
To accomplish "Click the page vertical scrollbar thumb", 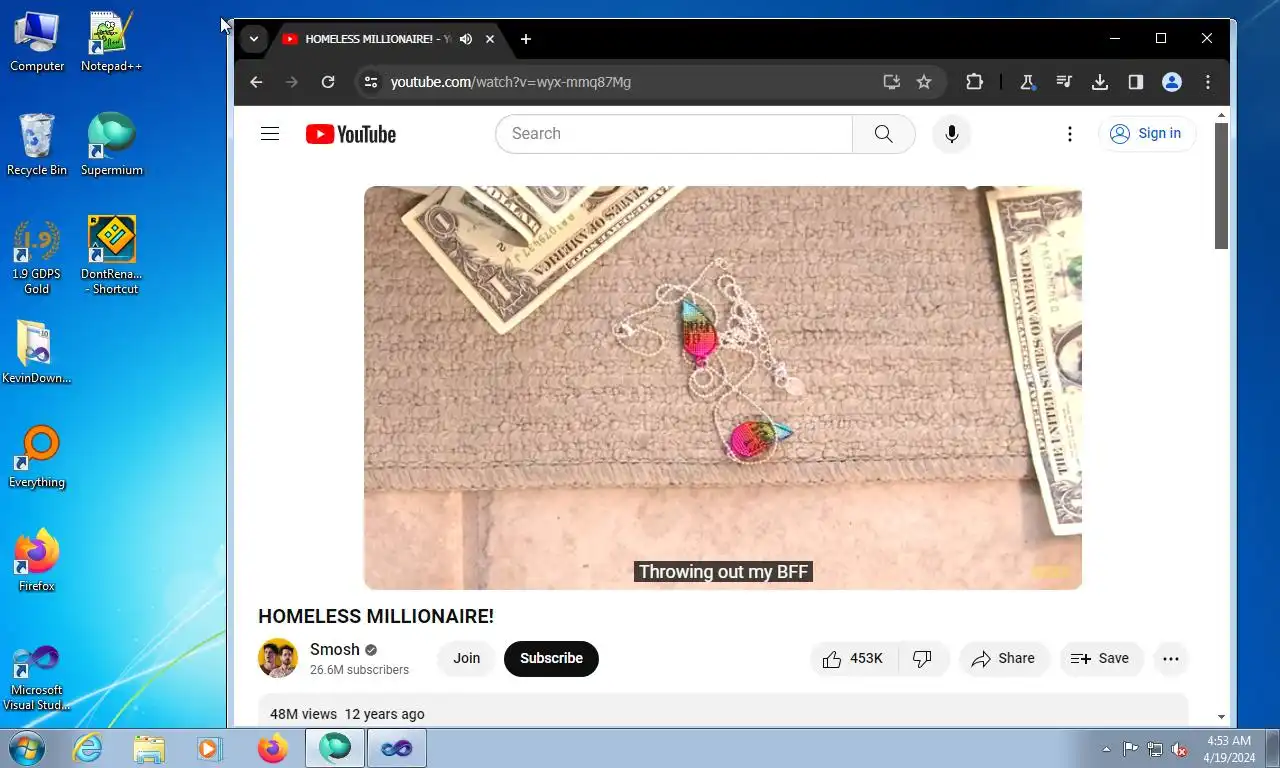I will (x=1221, y=186).
